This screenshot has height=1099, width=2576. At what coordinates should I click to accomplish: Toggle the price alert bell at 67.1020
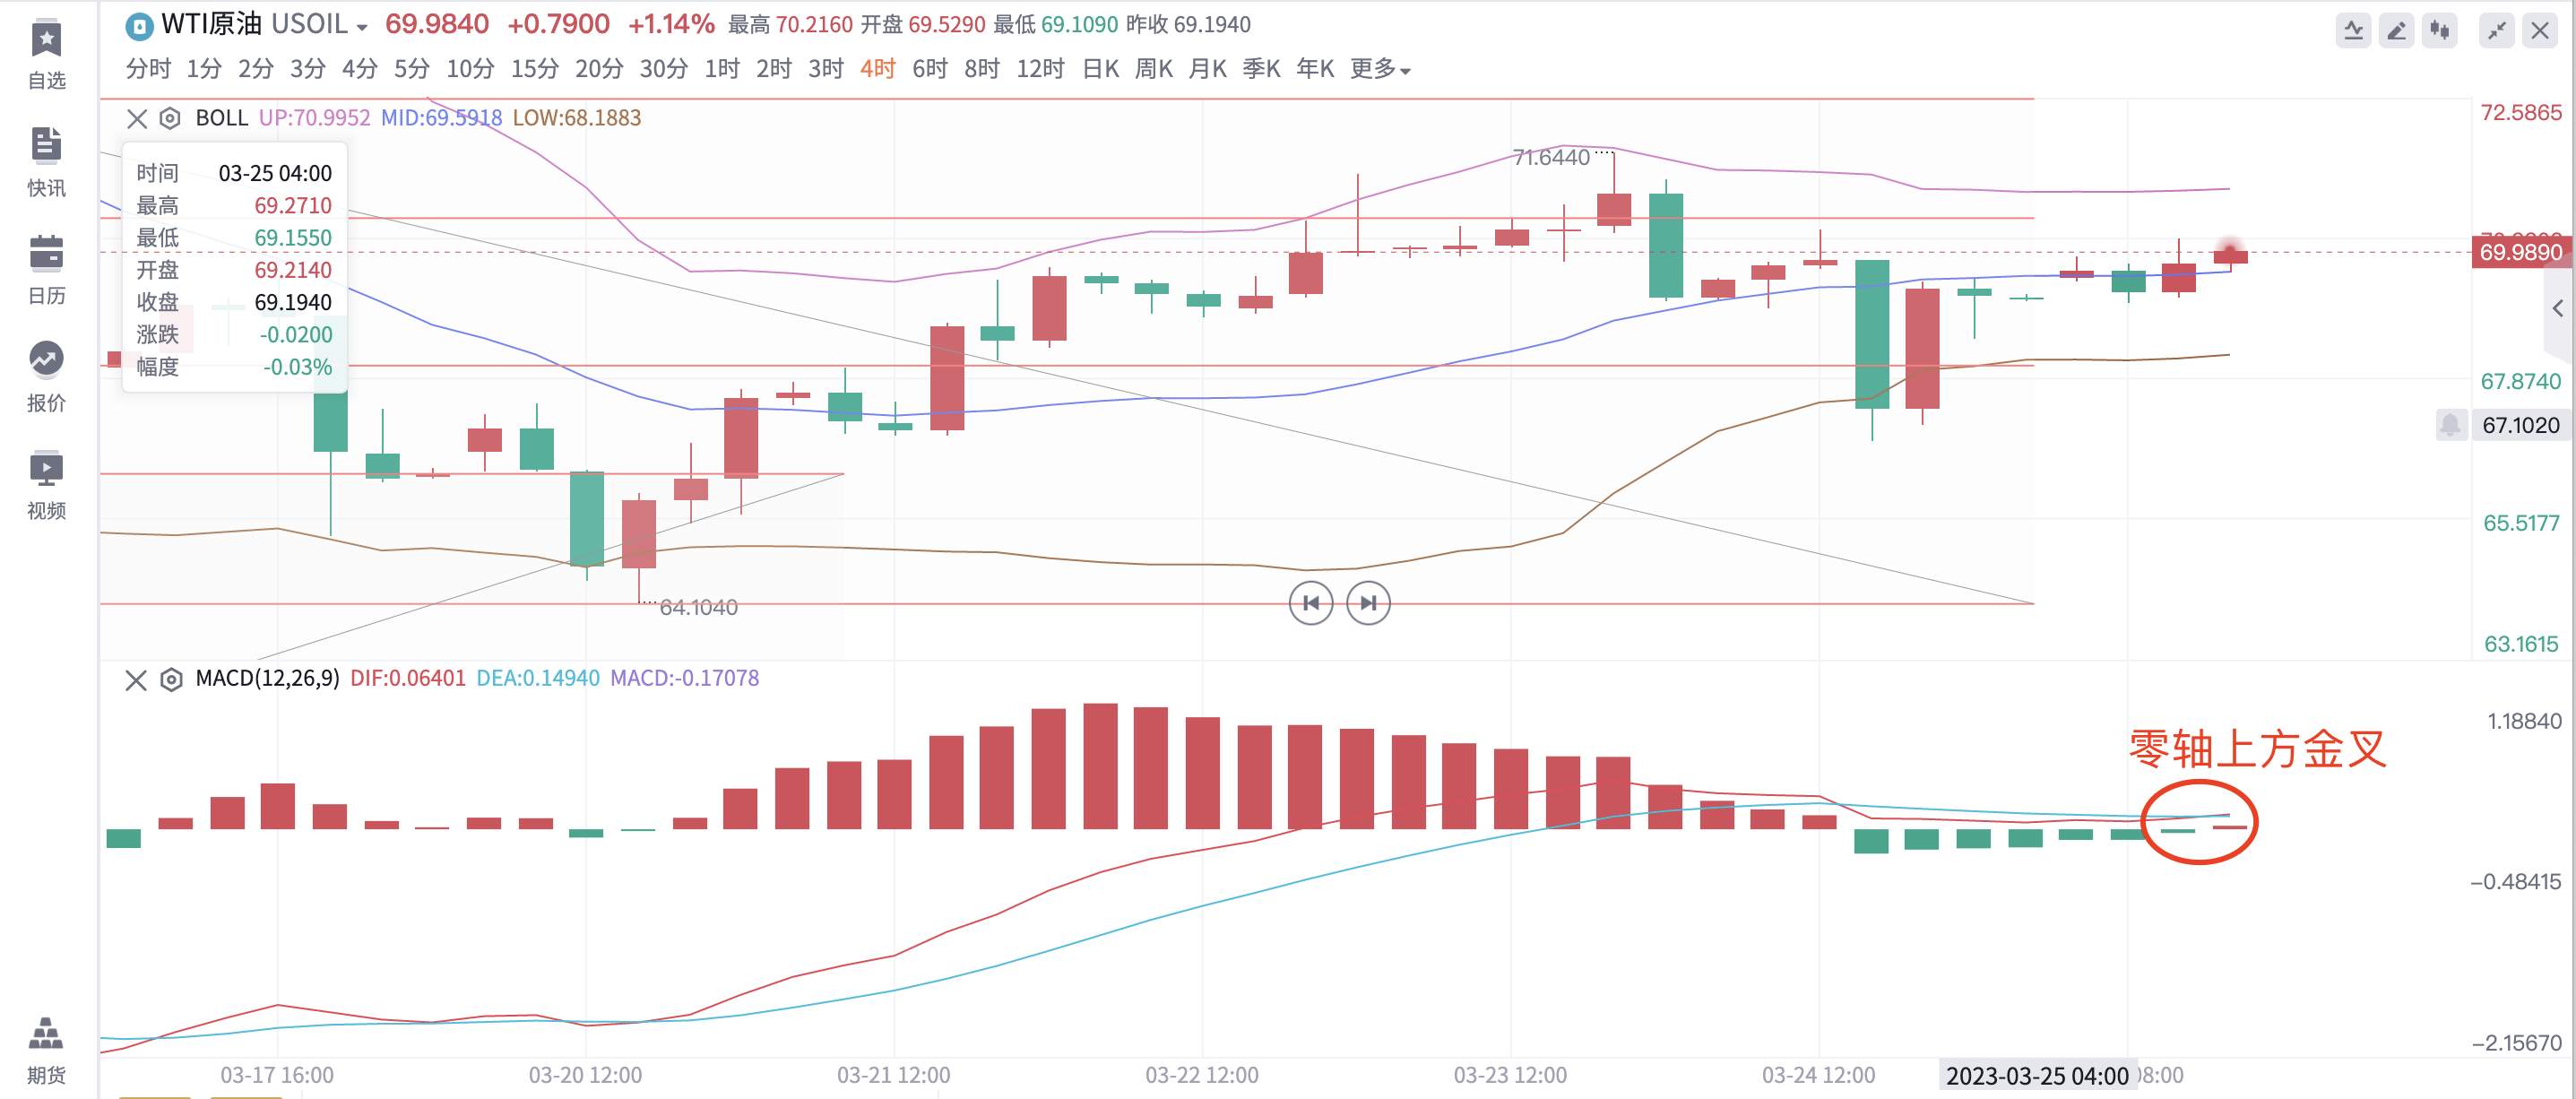(x=2450, y=425)
